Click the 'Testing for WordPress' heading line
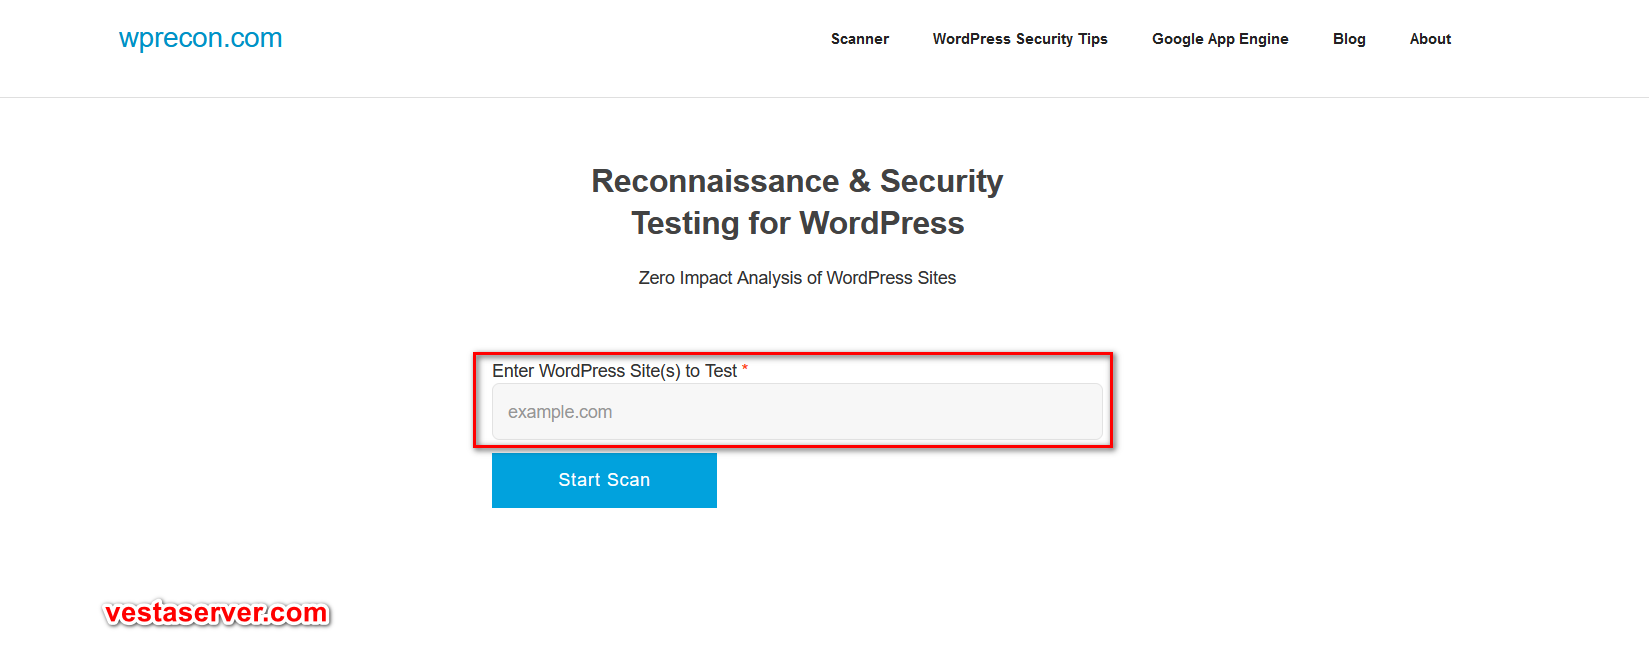Screen dimensions: 1649x664 [797, 223]
